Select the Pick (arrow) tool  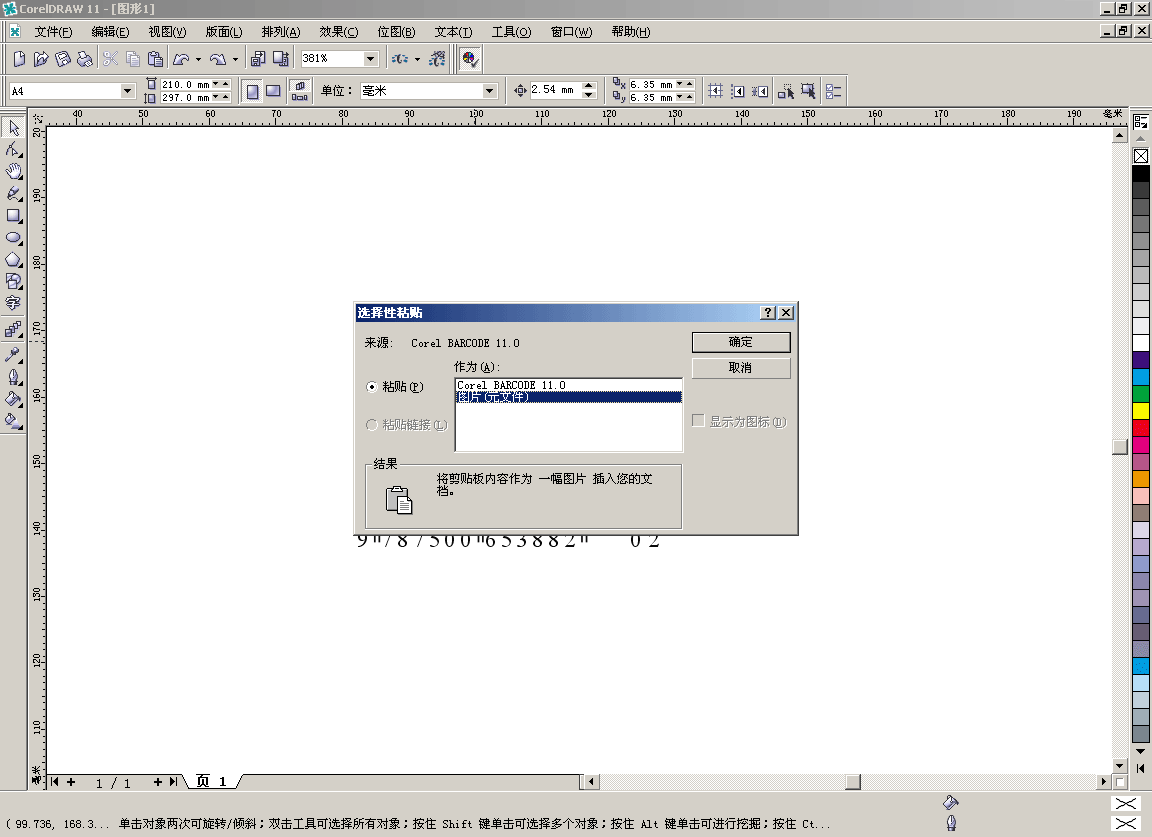click(13, 128)
